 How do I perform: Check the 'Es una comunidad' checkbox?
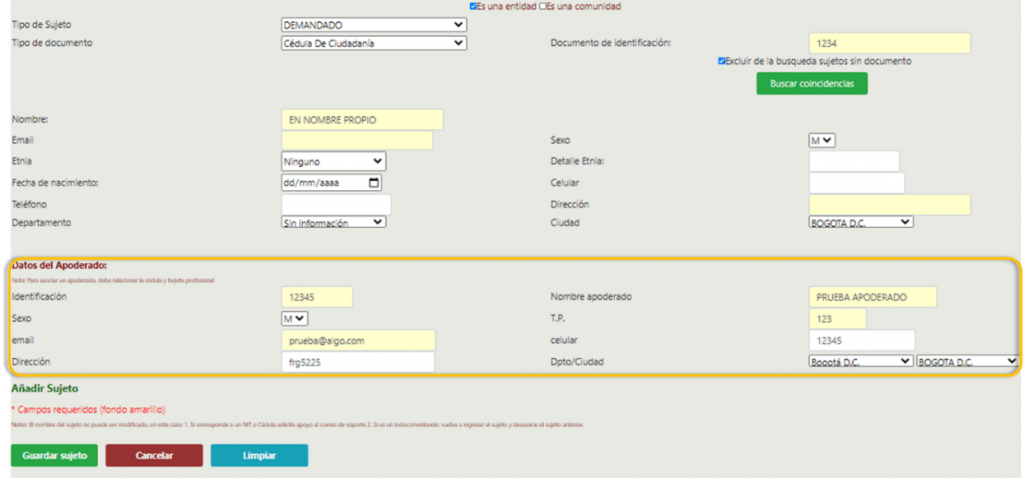click(543, 6)
